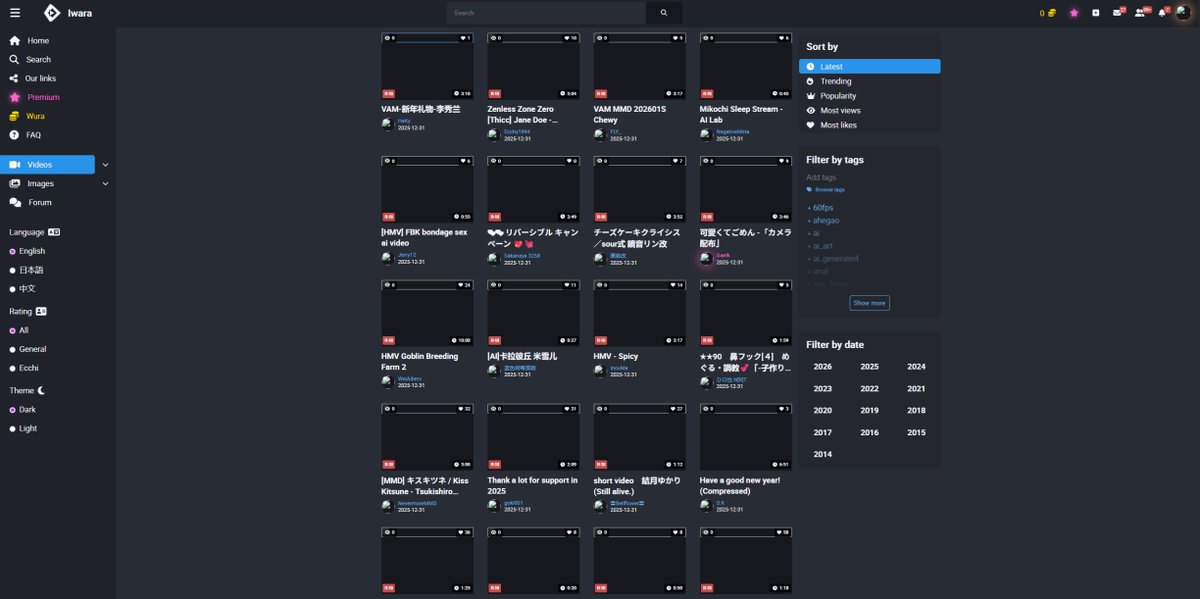The width and height of the screenshot is (1200, 599).
Task: Open uploader avatar under 可愛くてごめん video
Action: click(706, 258)
